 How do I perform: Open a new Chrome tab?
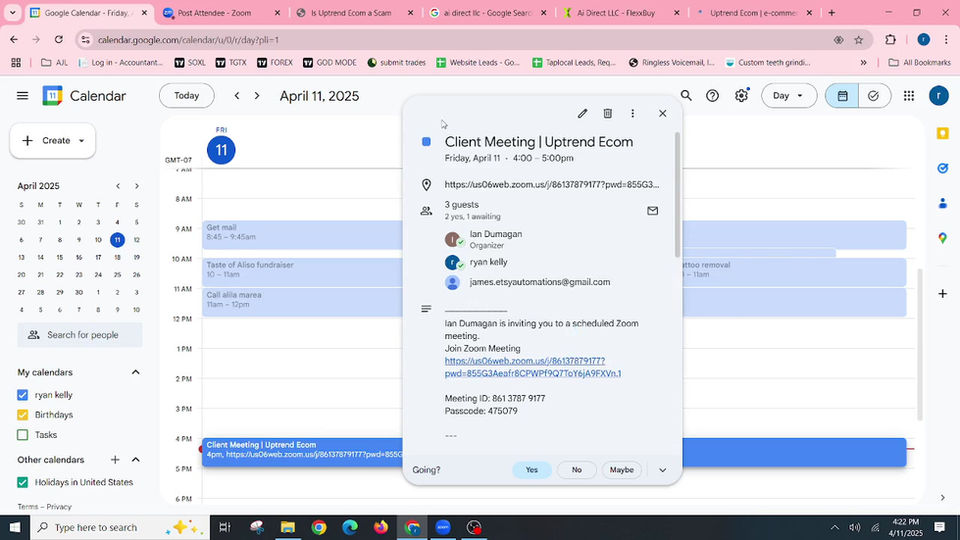point(831,12)
